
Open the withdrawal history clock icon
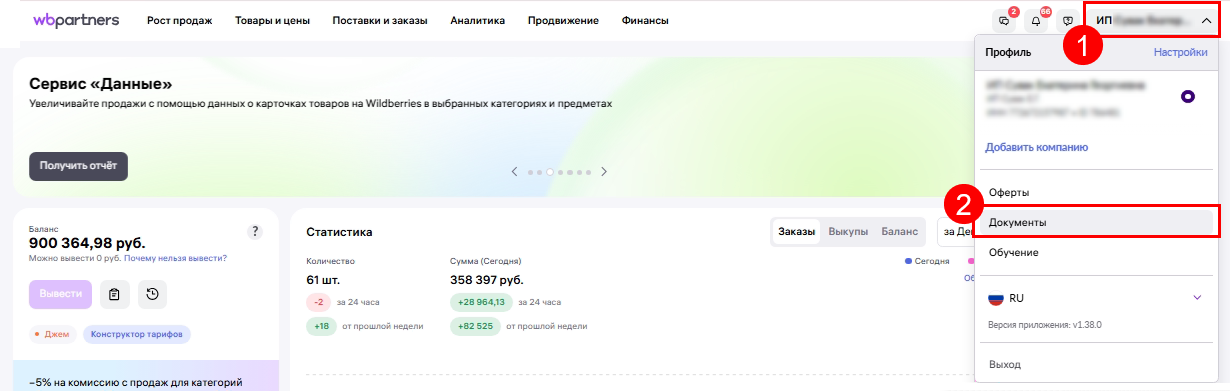click(152, 294)
